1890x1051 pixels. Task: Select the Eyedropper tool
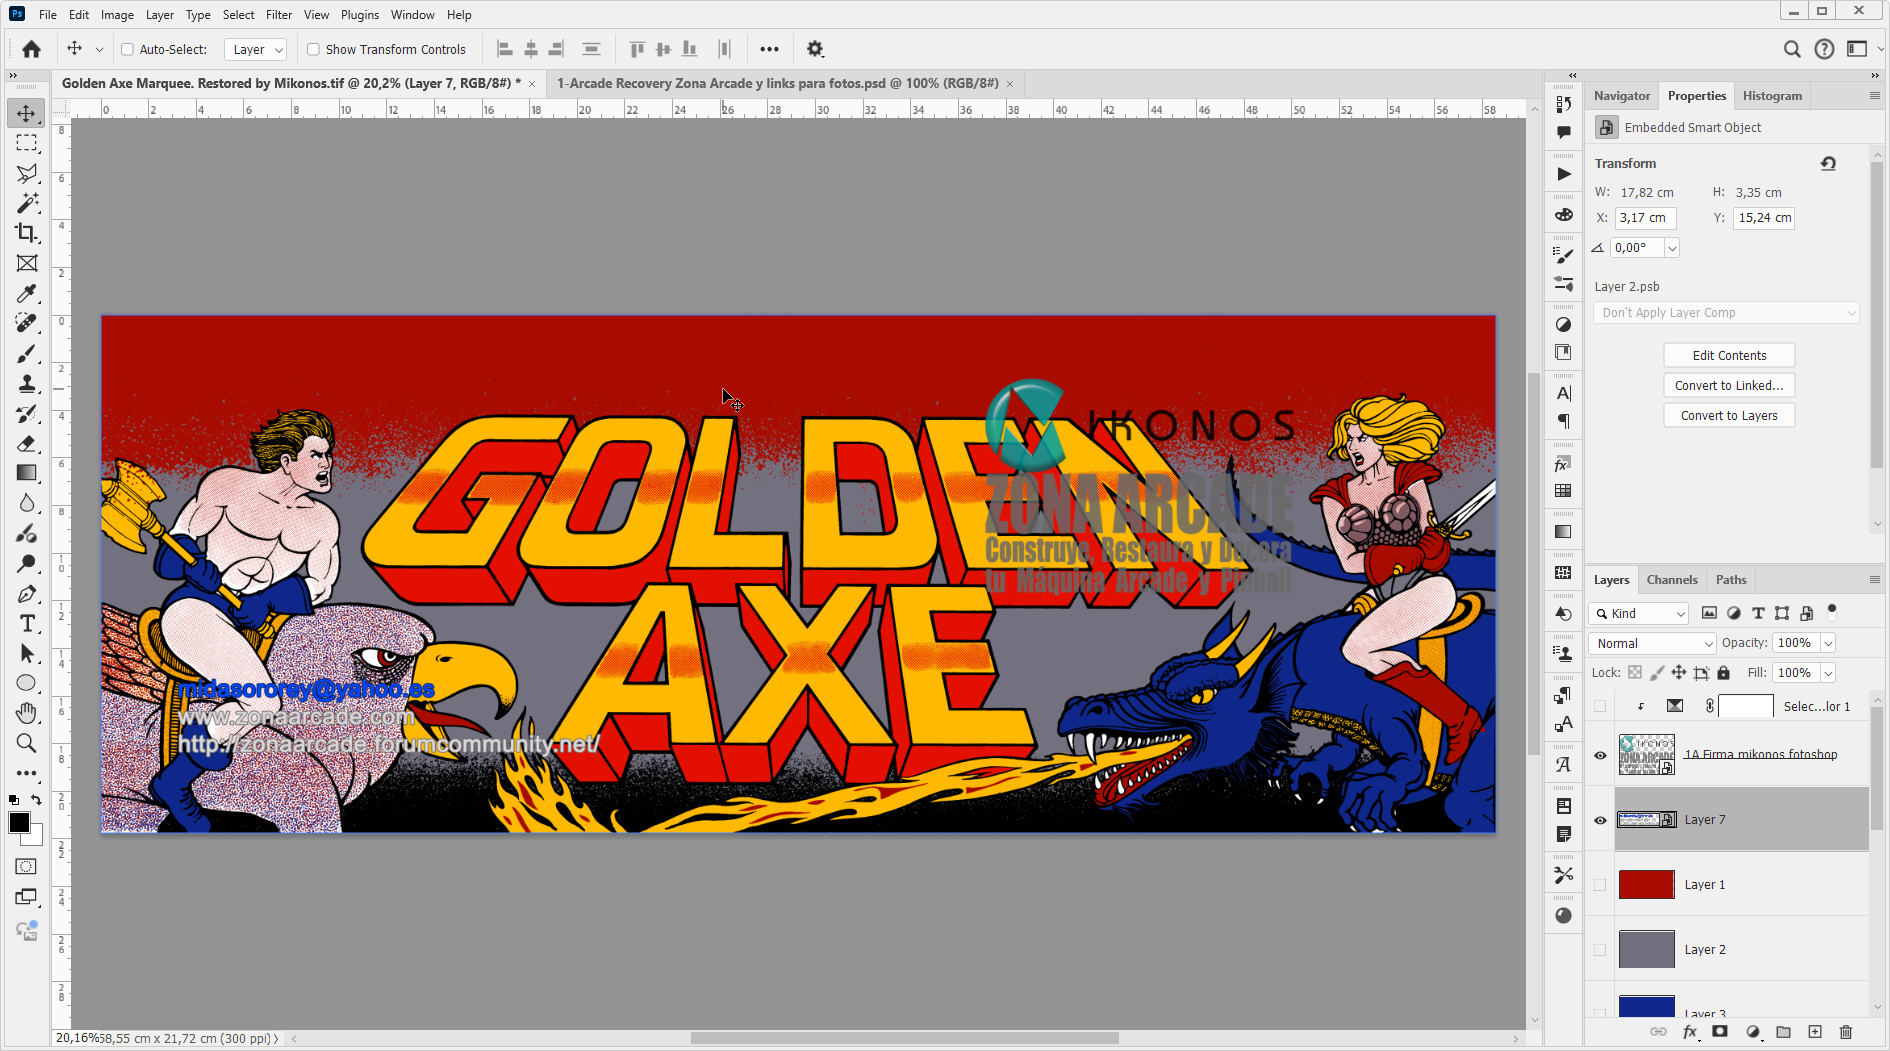tap(26, 293)
